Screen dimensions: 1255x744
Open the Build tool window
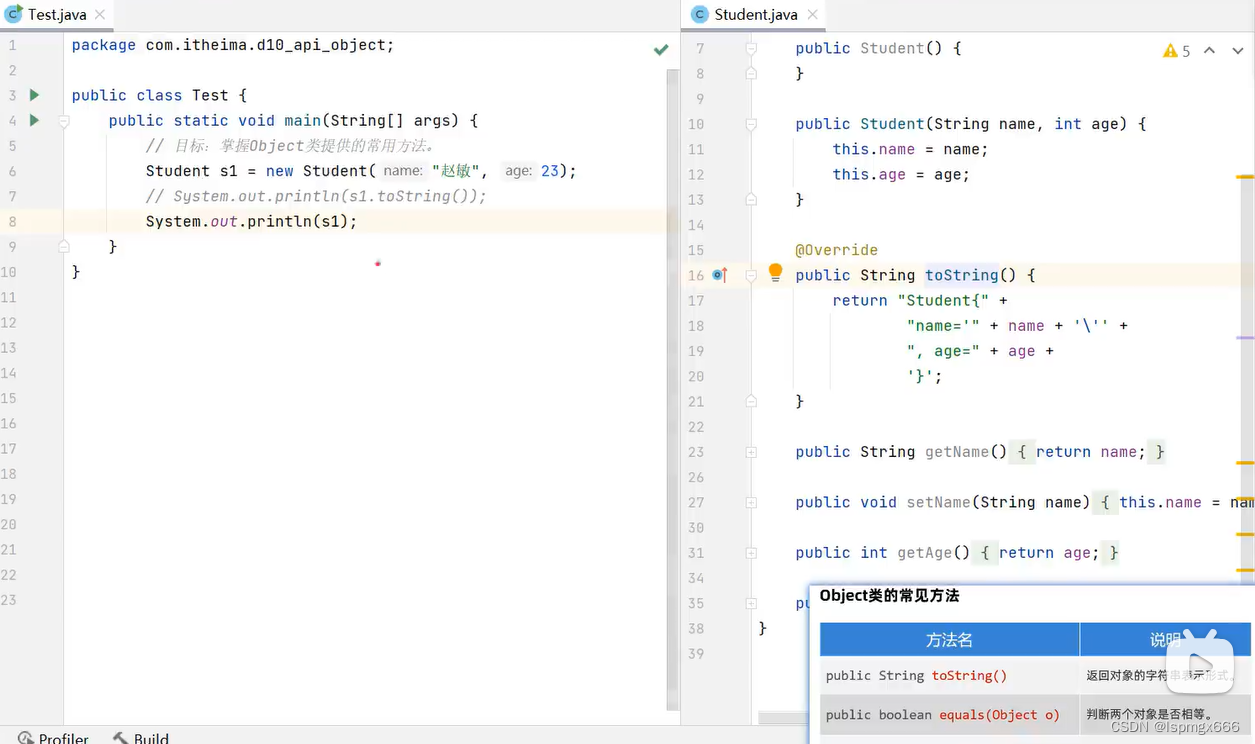pyautogui.click(x=148, y=738)
